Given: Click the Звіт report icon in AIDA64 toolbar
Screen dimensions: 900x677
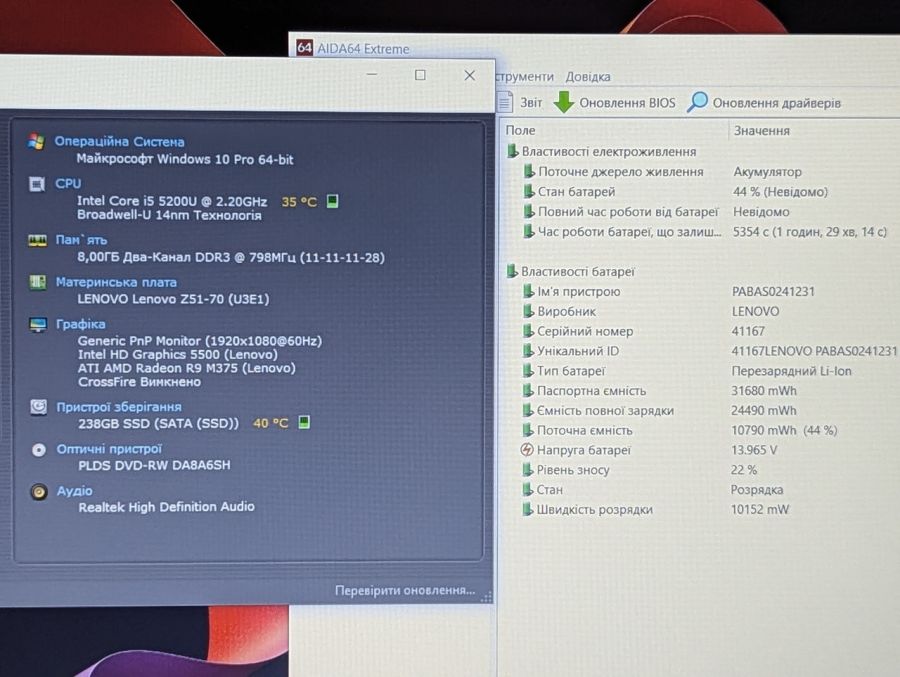Looking at the screenshot, I should (505, 102).
